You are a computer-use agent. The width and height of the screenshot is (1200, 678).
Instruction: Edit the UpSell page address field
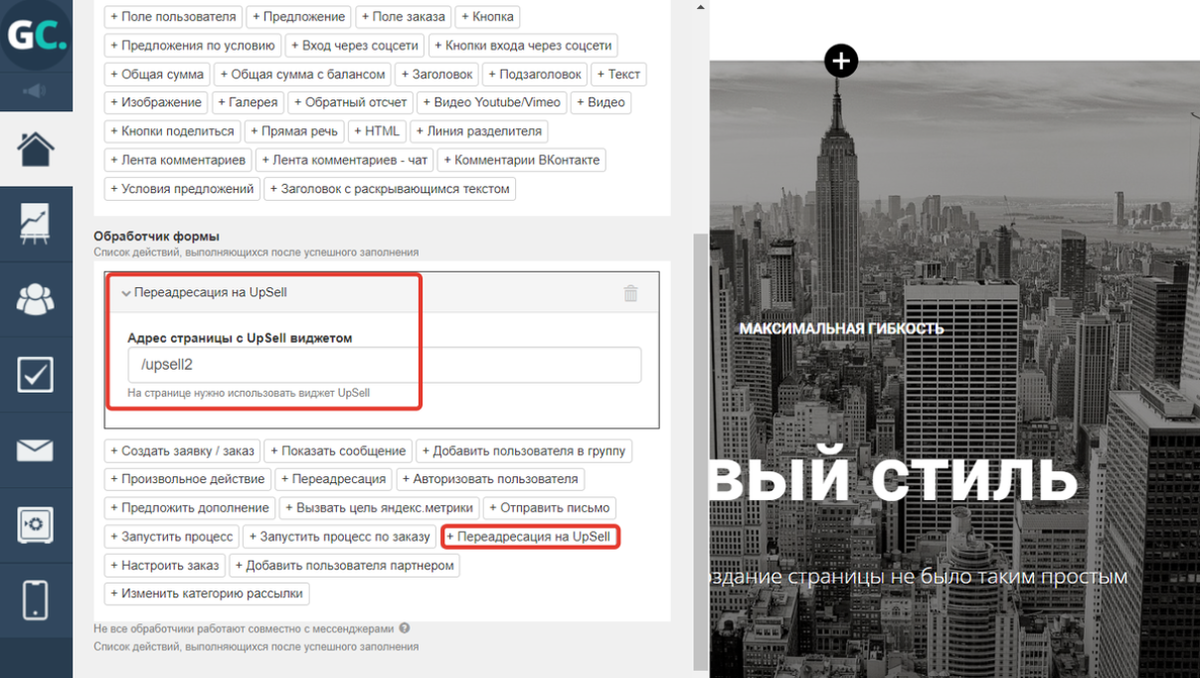384,364
